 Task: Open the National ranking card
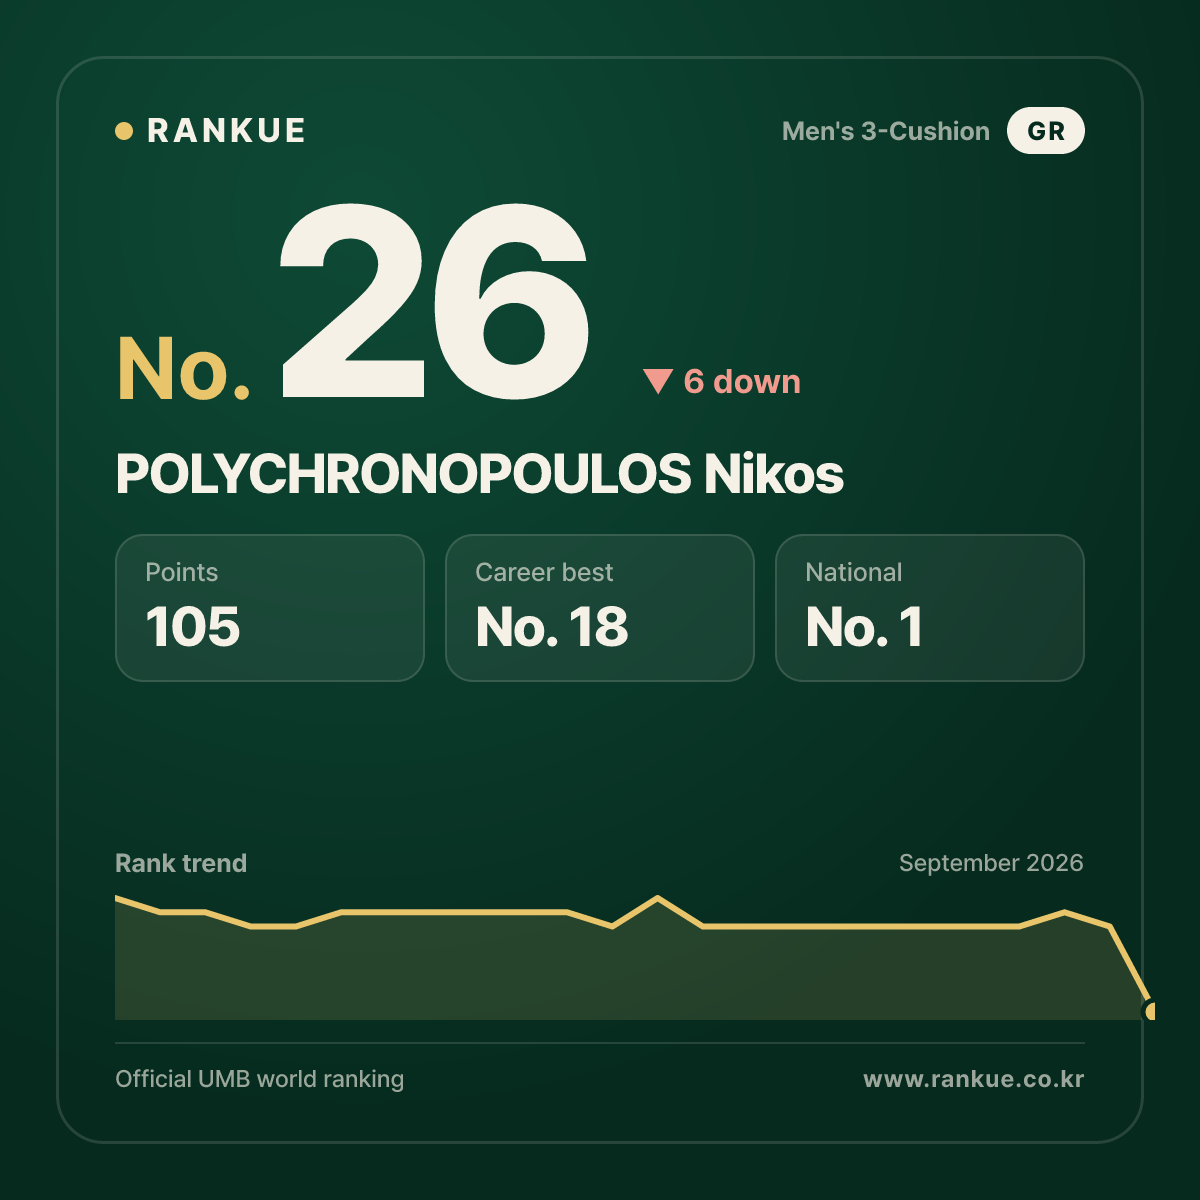[930, 608]
